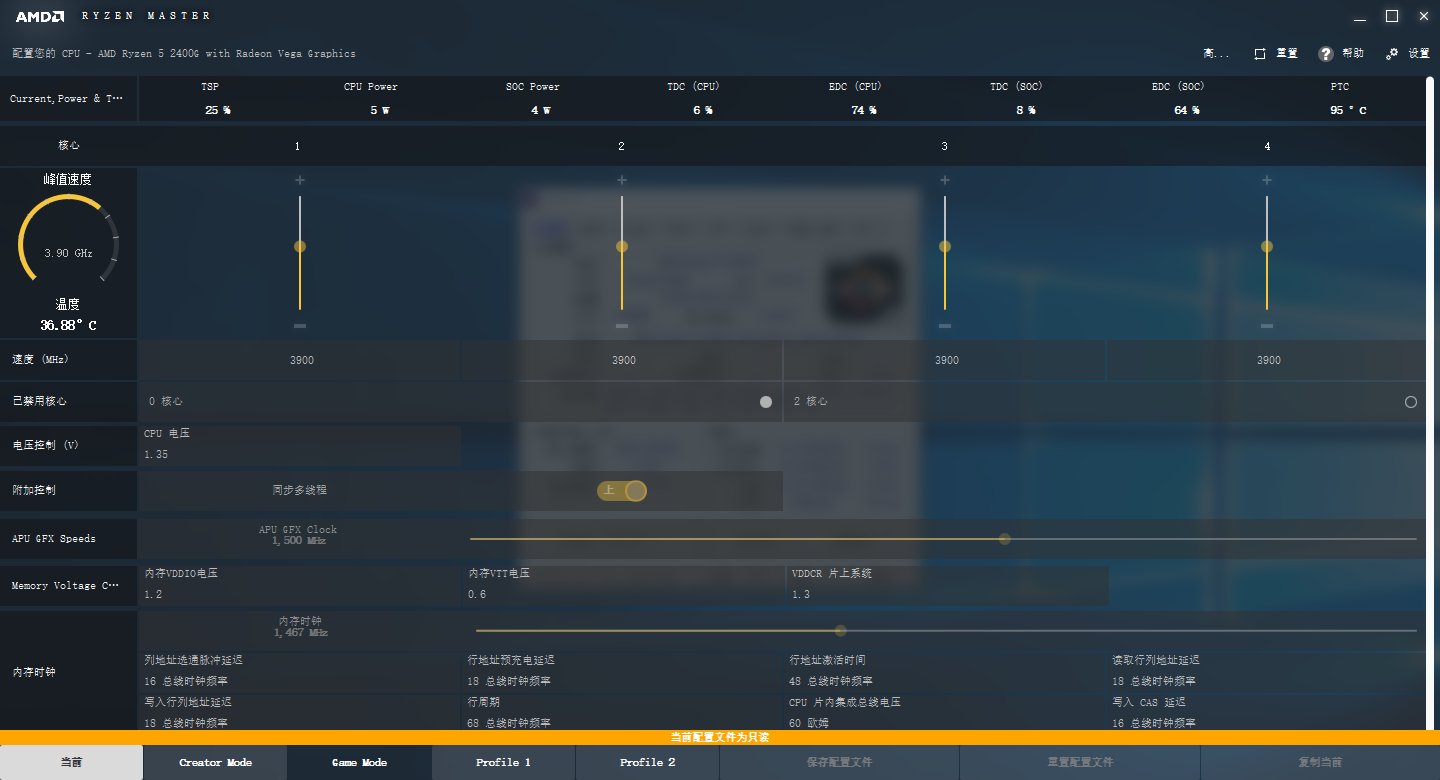Click the 列地址选通脉冲延迟 timing field
The width and height of the screenshot is (1440, 780).
[300, 671]
